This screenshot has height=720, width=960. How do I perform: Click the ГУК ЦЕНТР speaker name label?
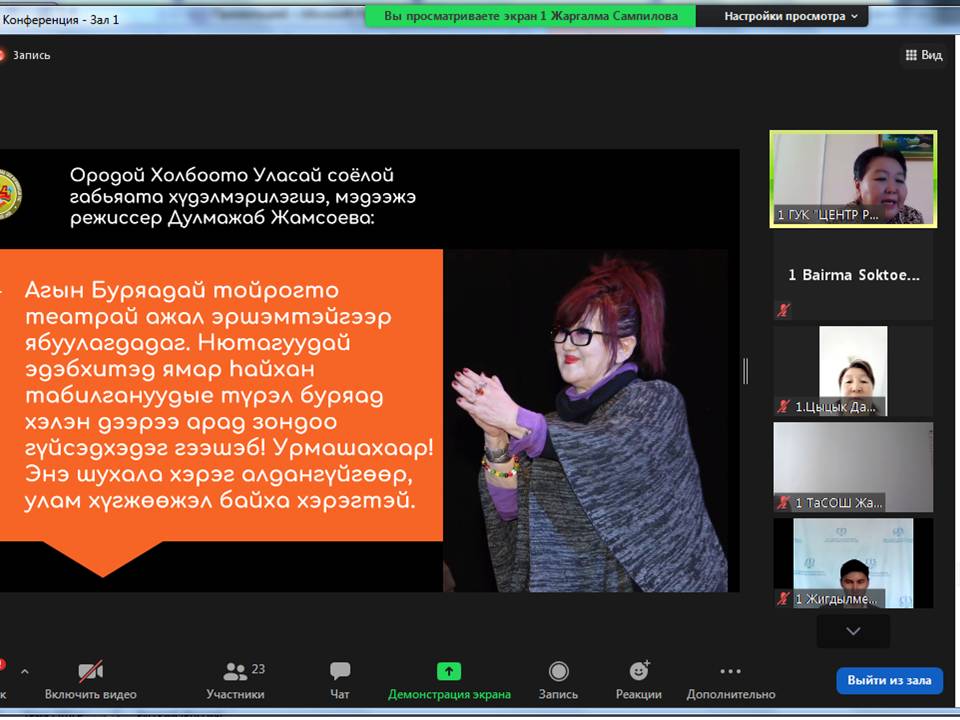point(827,215)
